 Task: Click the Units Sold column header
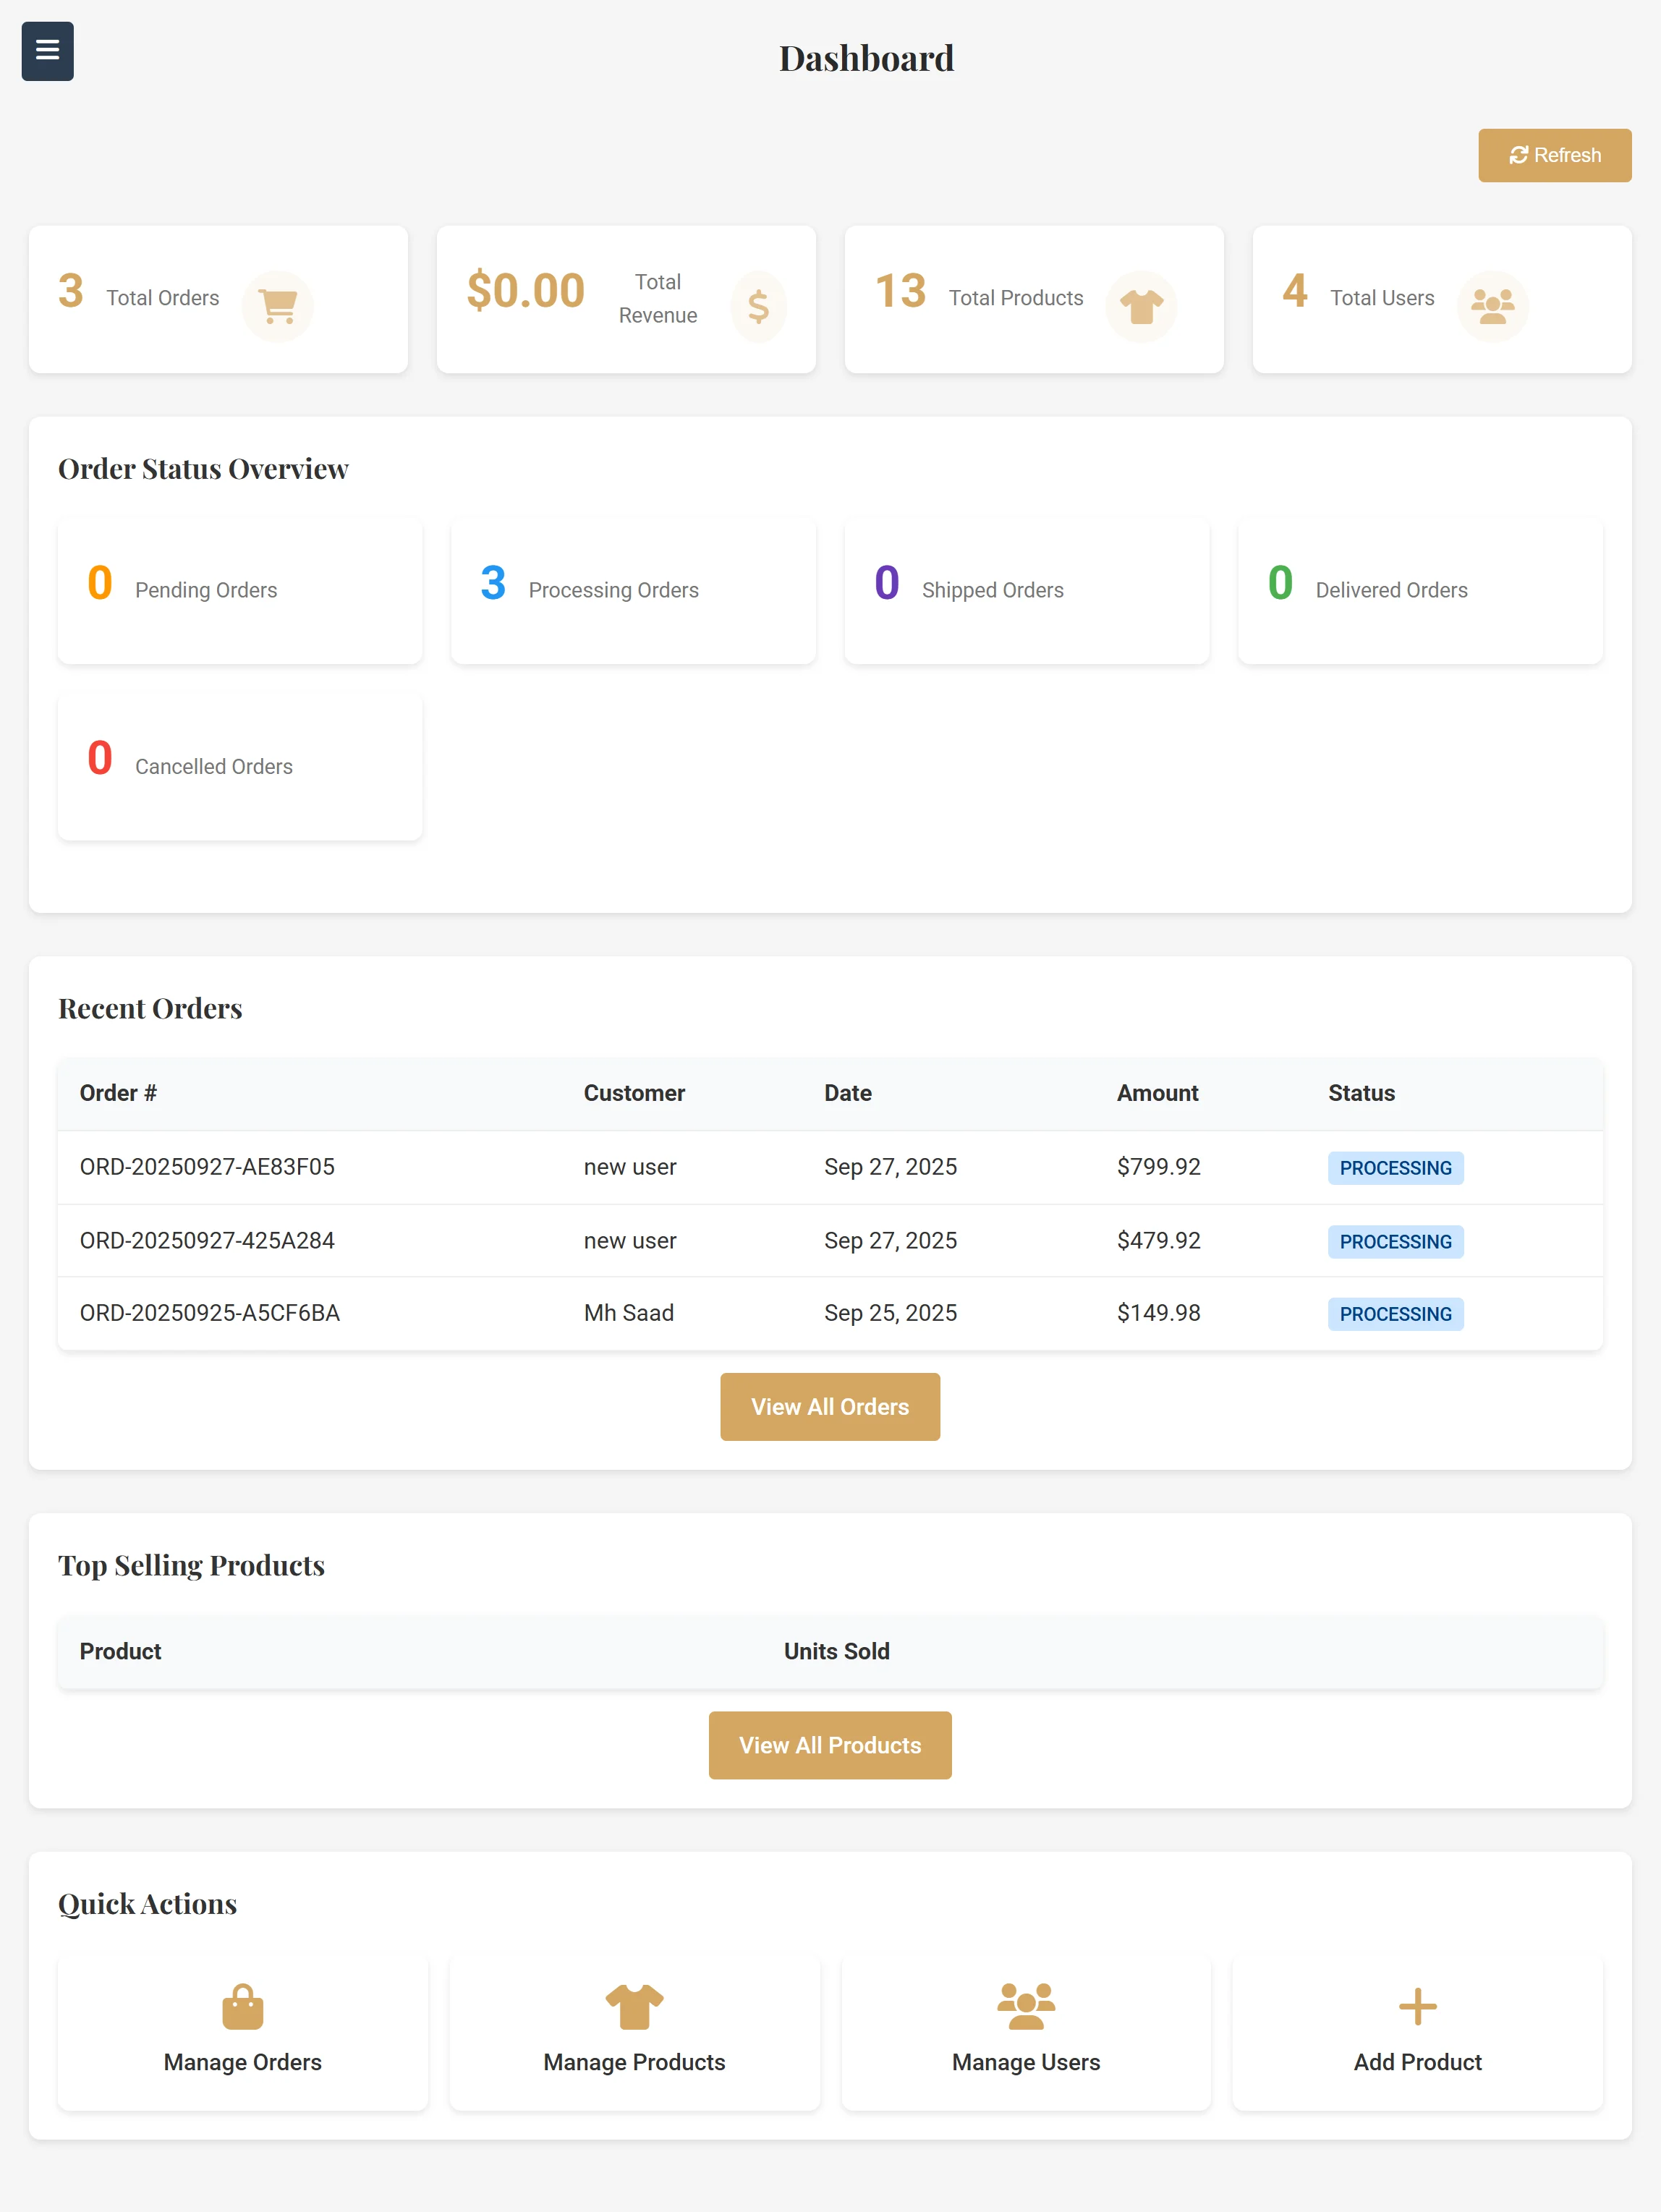836,1652
